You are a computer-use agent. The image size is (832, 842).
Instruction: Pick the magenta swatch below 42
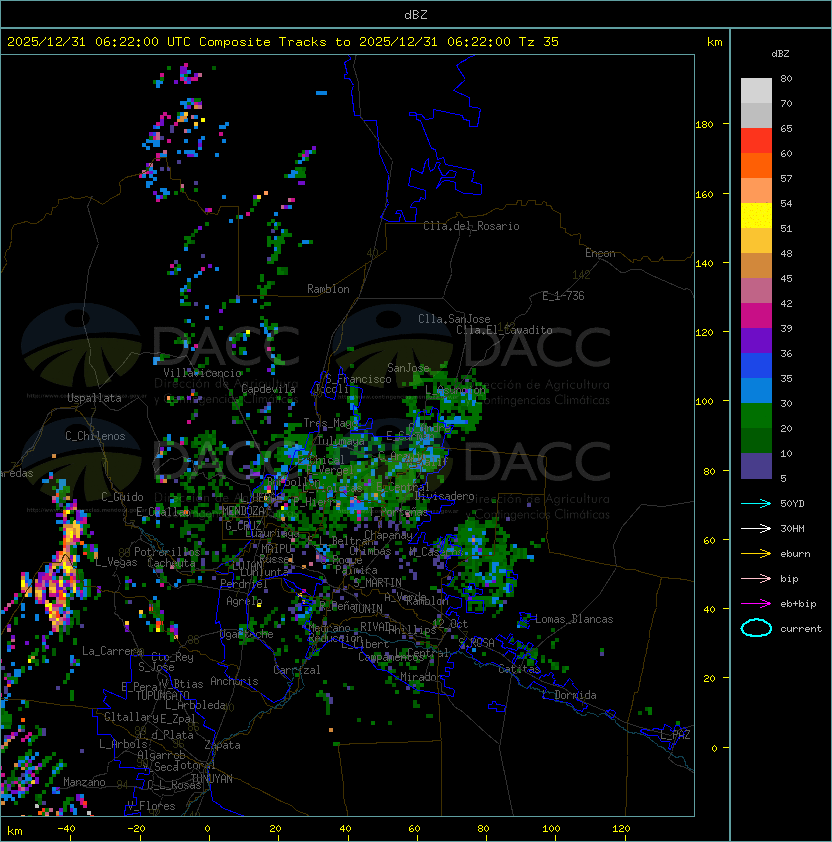[756, 316]
